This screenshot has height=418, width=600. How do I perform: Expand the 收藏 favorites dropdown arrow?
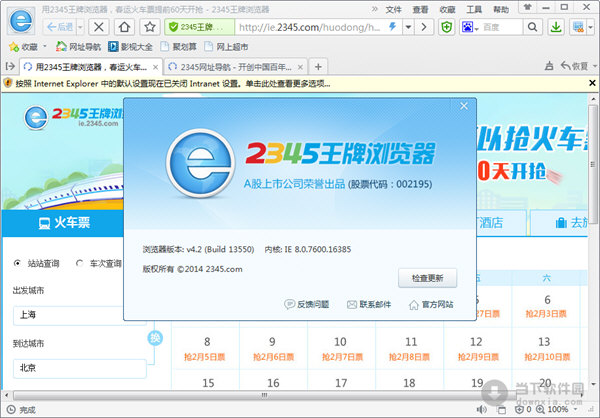coord(45,46)
